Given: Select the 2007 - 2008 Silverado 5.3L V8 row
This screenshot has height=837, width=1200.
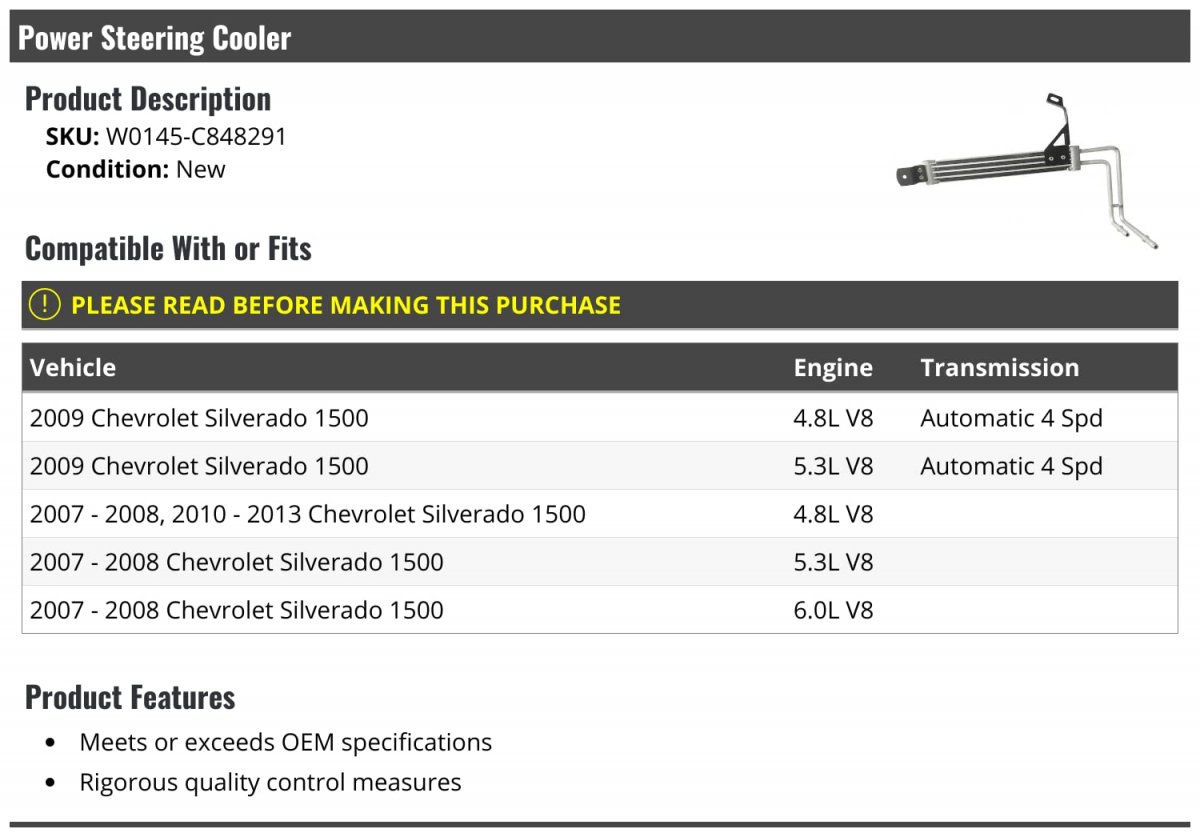Looking at the screenshot, I should tap(236, 562).
